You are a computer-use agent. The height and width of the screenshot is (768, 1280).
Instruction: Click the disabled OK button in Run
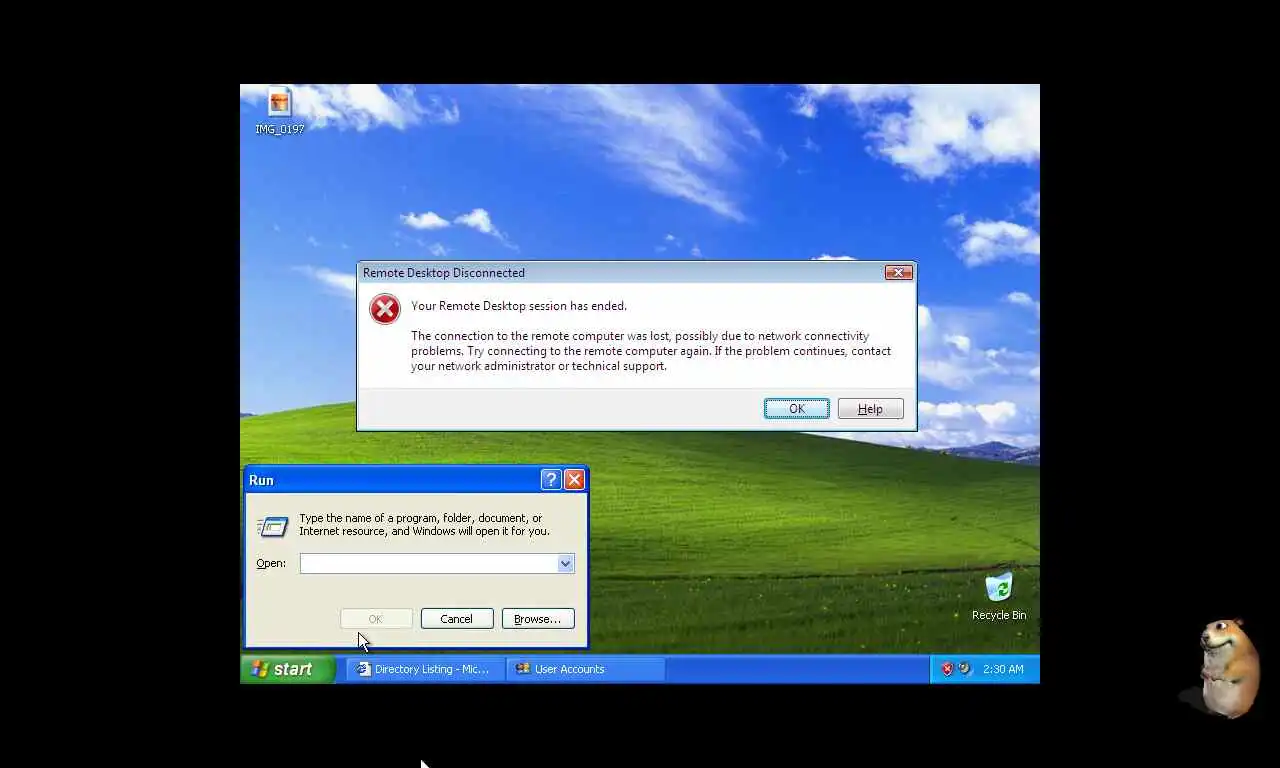376,619
